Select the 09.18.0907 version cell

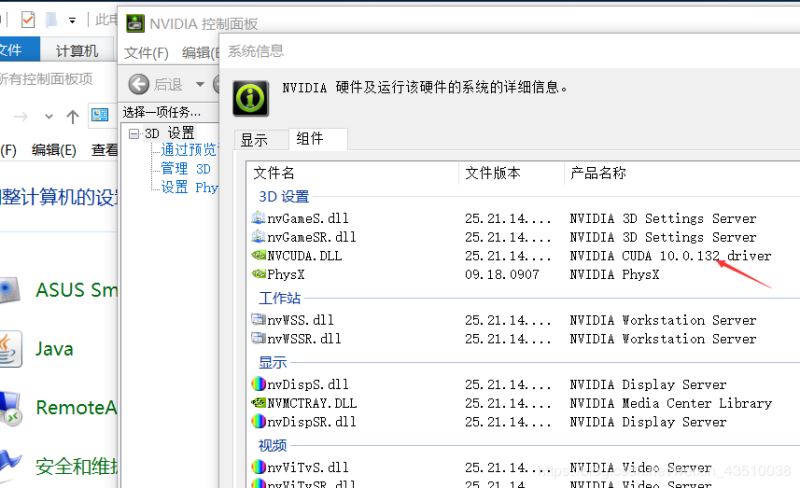(502, 275)
